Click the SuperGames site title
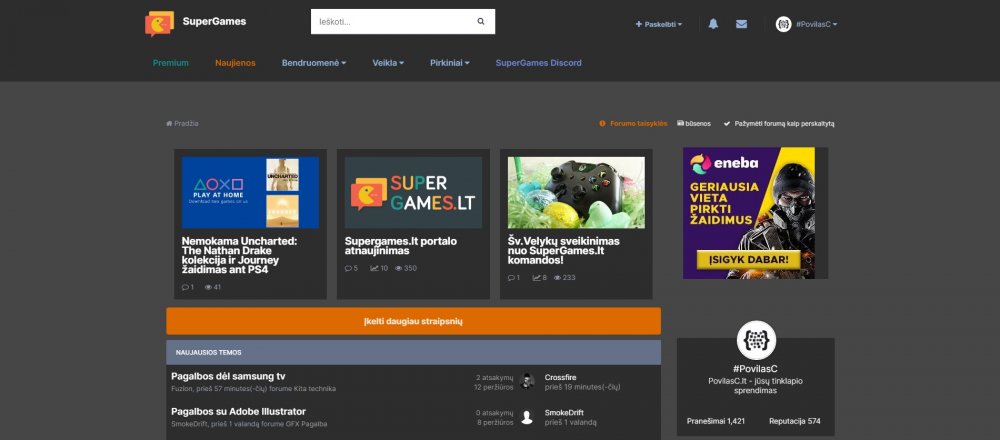Image resolution: width=1000 pixels, height=440 pixels. 214,22
